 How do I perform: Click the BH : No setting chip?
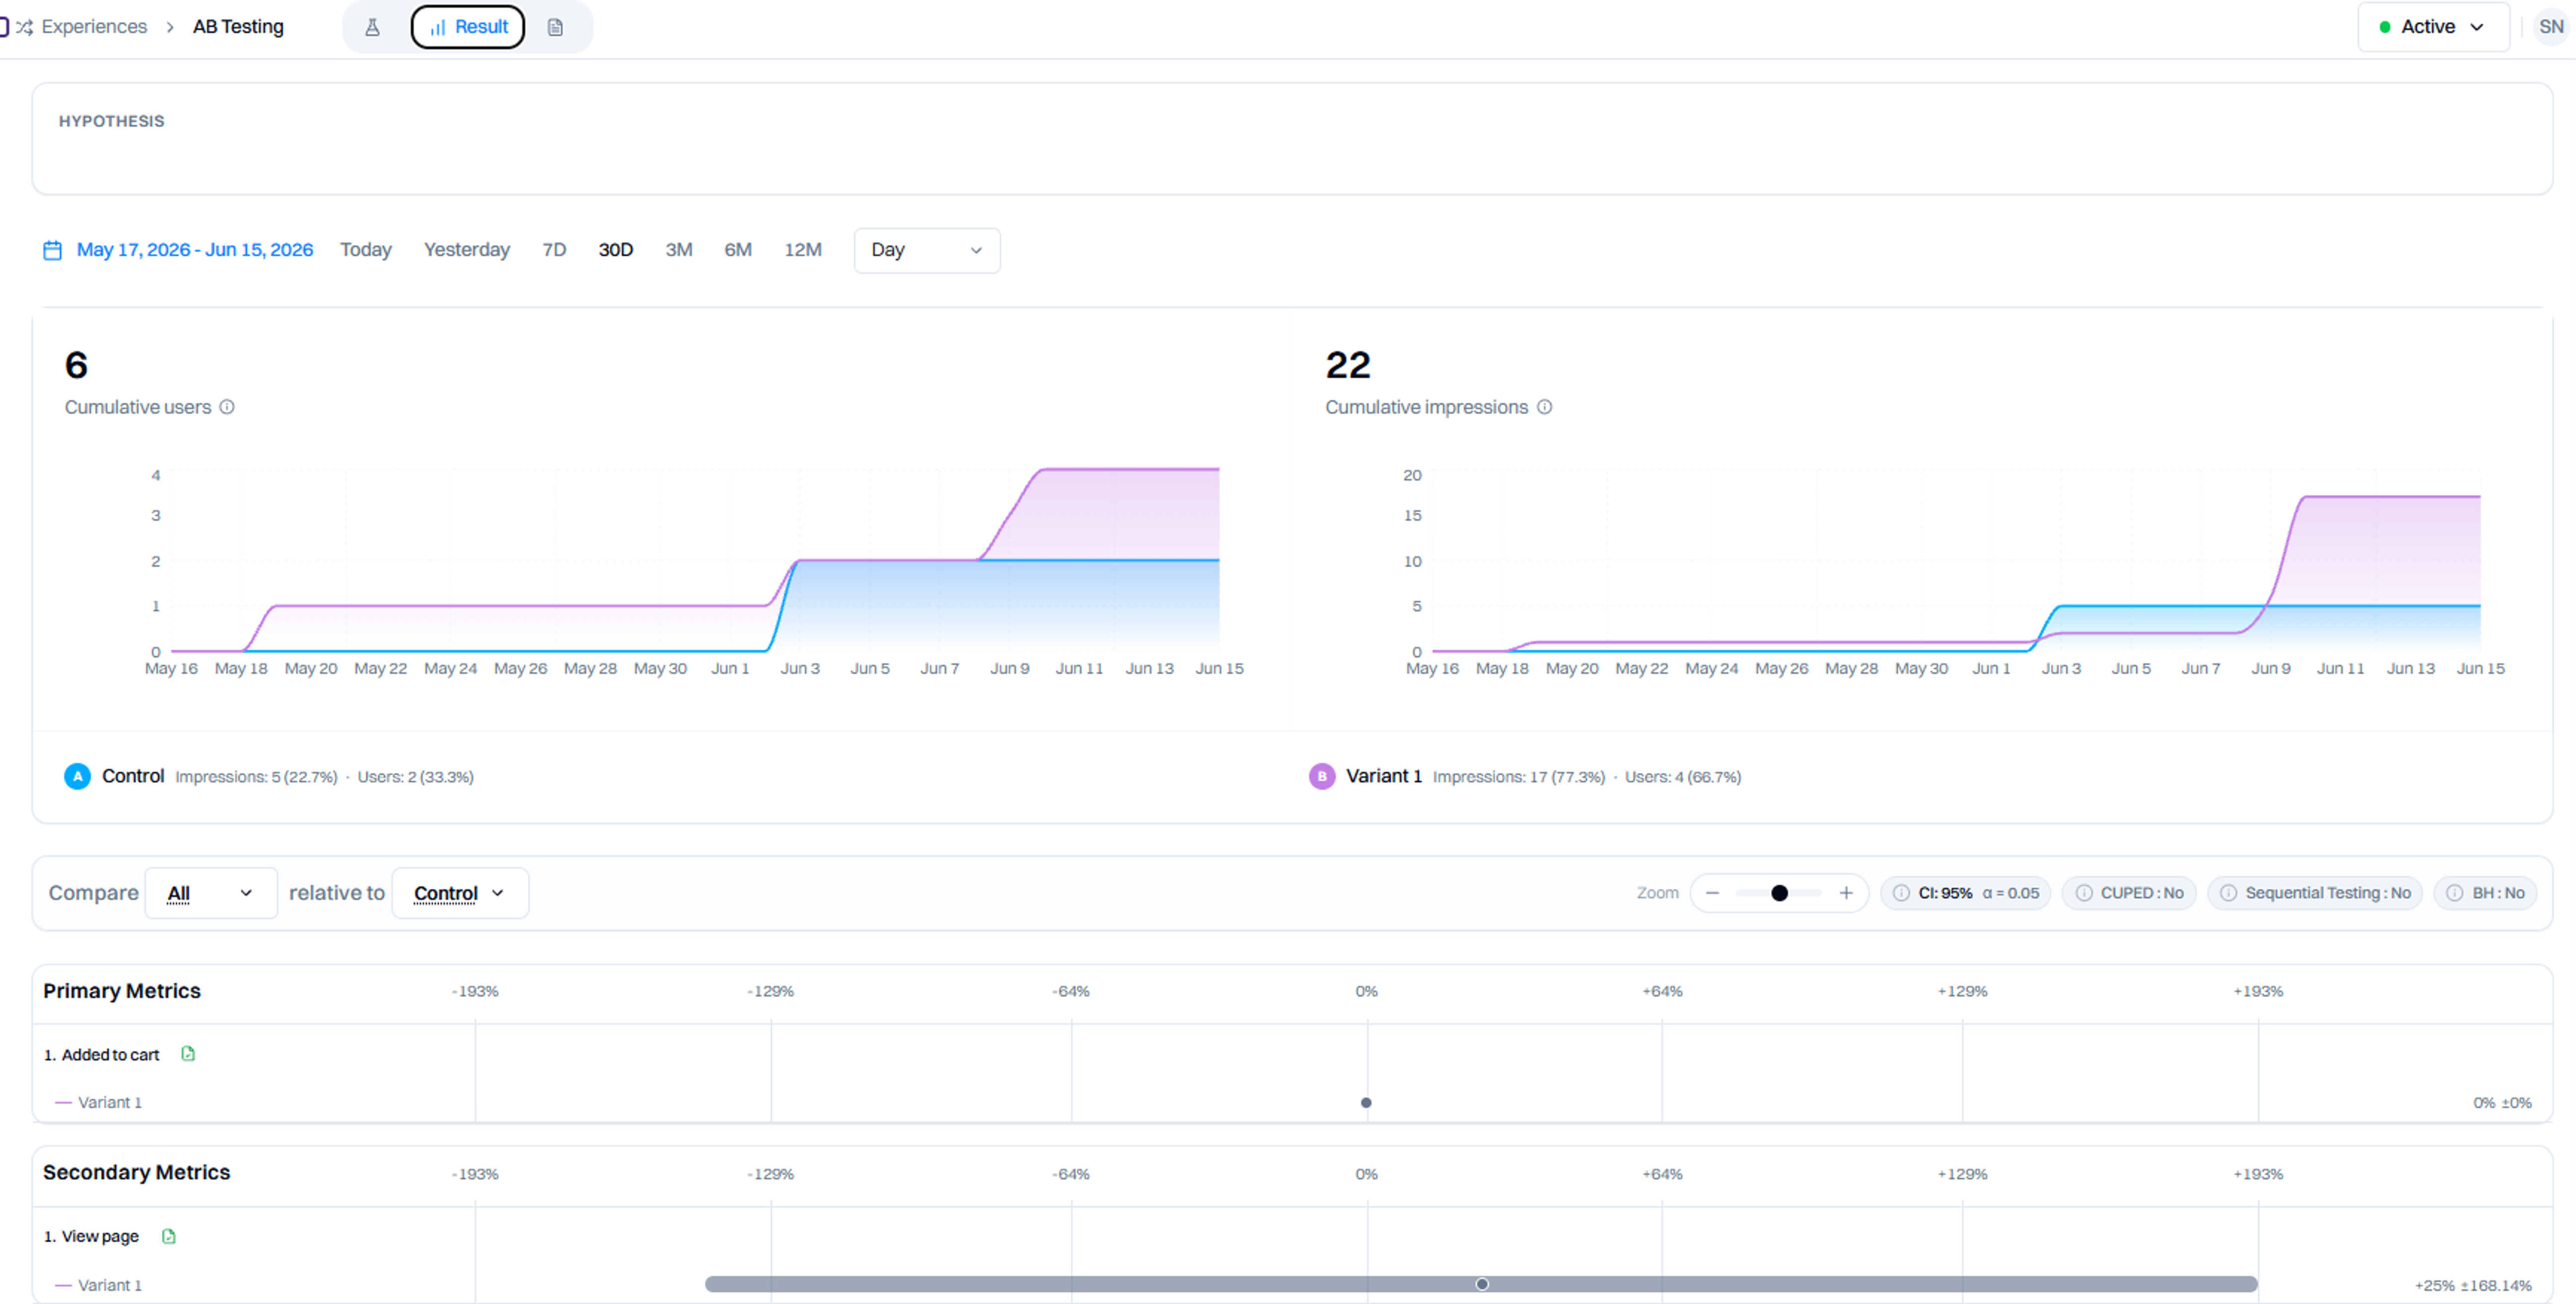(2485, 893)
